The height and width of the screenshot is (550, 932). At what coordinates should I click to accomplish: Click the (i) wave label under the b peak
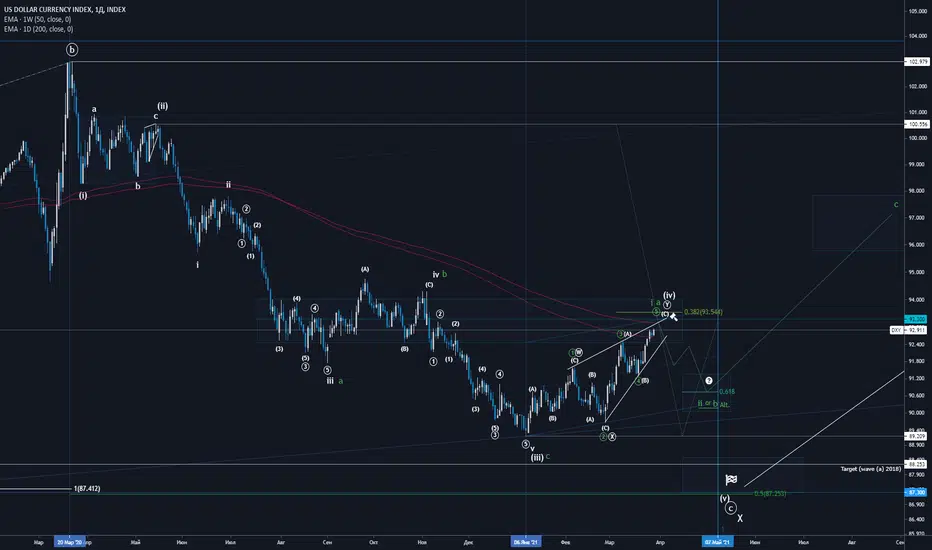pyautogui.click(x=83, y=195)
